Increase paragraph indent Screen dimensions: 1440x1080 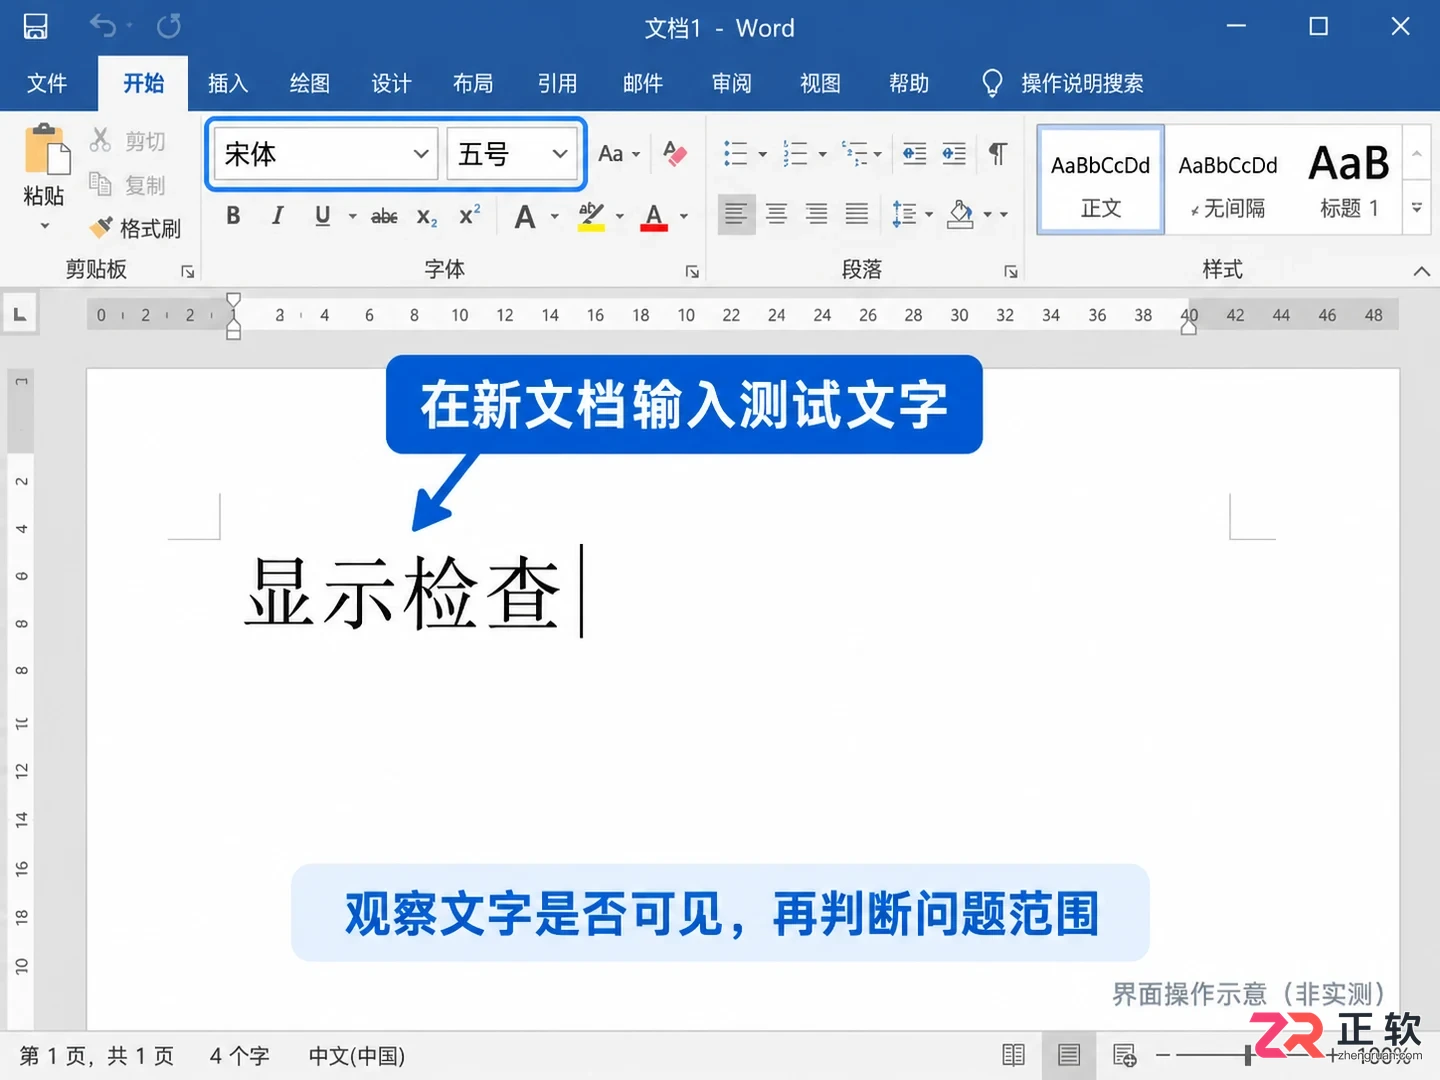(x=954, y=154)
